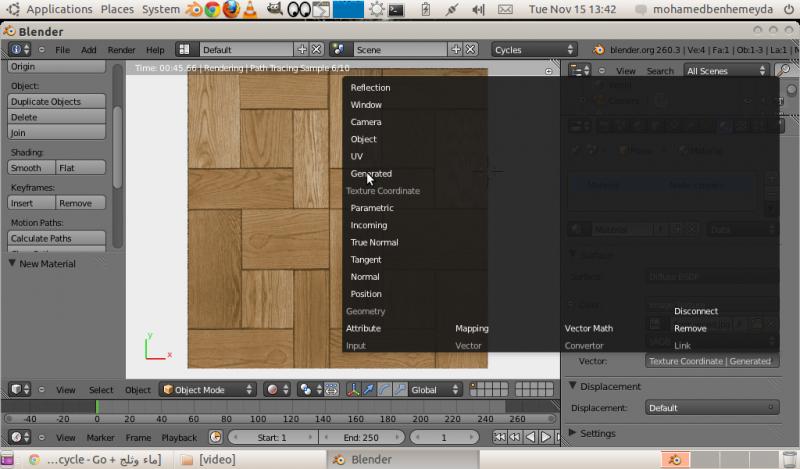The height and width of the screenshot is (469, 800).
Task: Choose Generated from the texture coordinate menu
Action: (371, 174)
